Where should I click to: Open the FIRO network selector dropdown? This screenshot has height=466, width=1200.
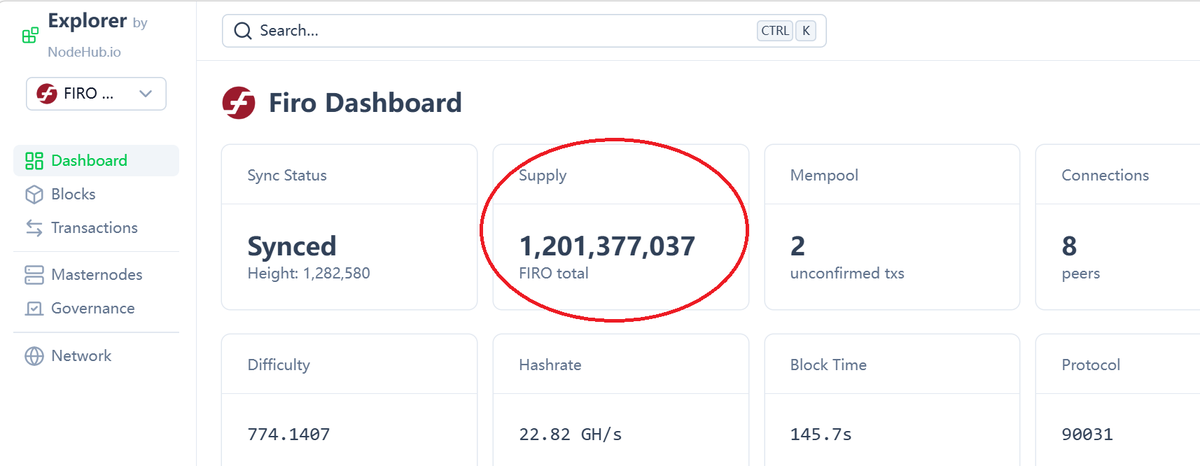(x=96, y=93)
